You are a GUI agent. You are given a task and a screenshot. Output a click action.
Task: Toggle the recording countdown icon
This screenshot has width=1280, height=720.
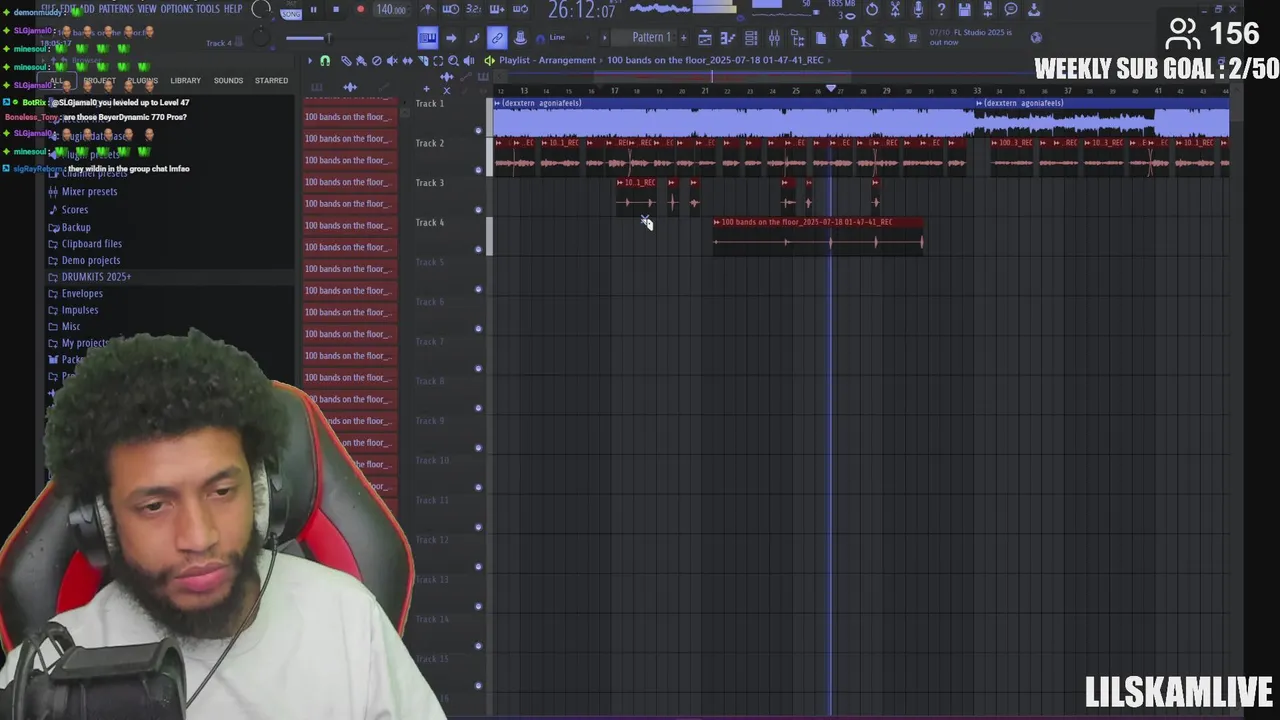tap(475, 9)
